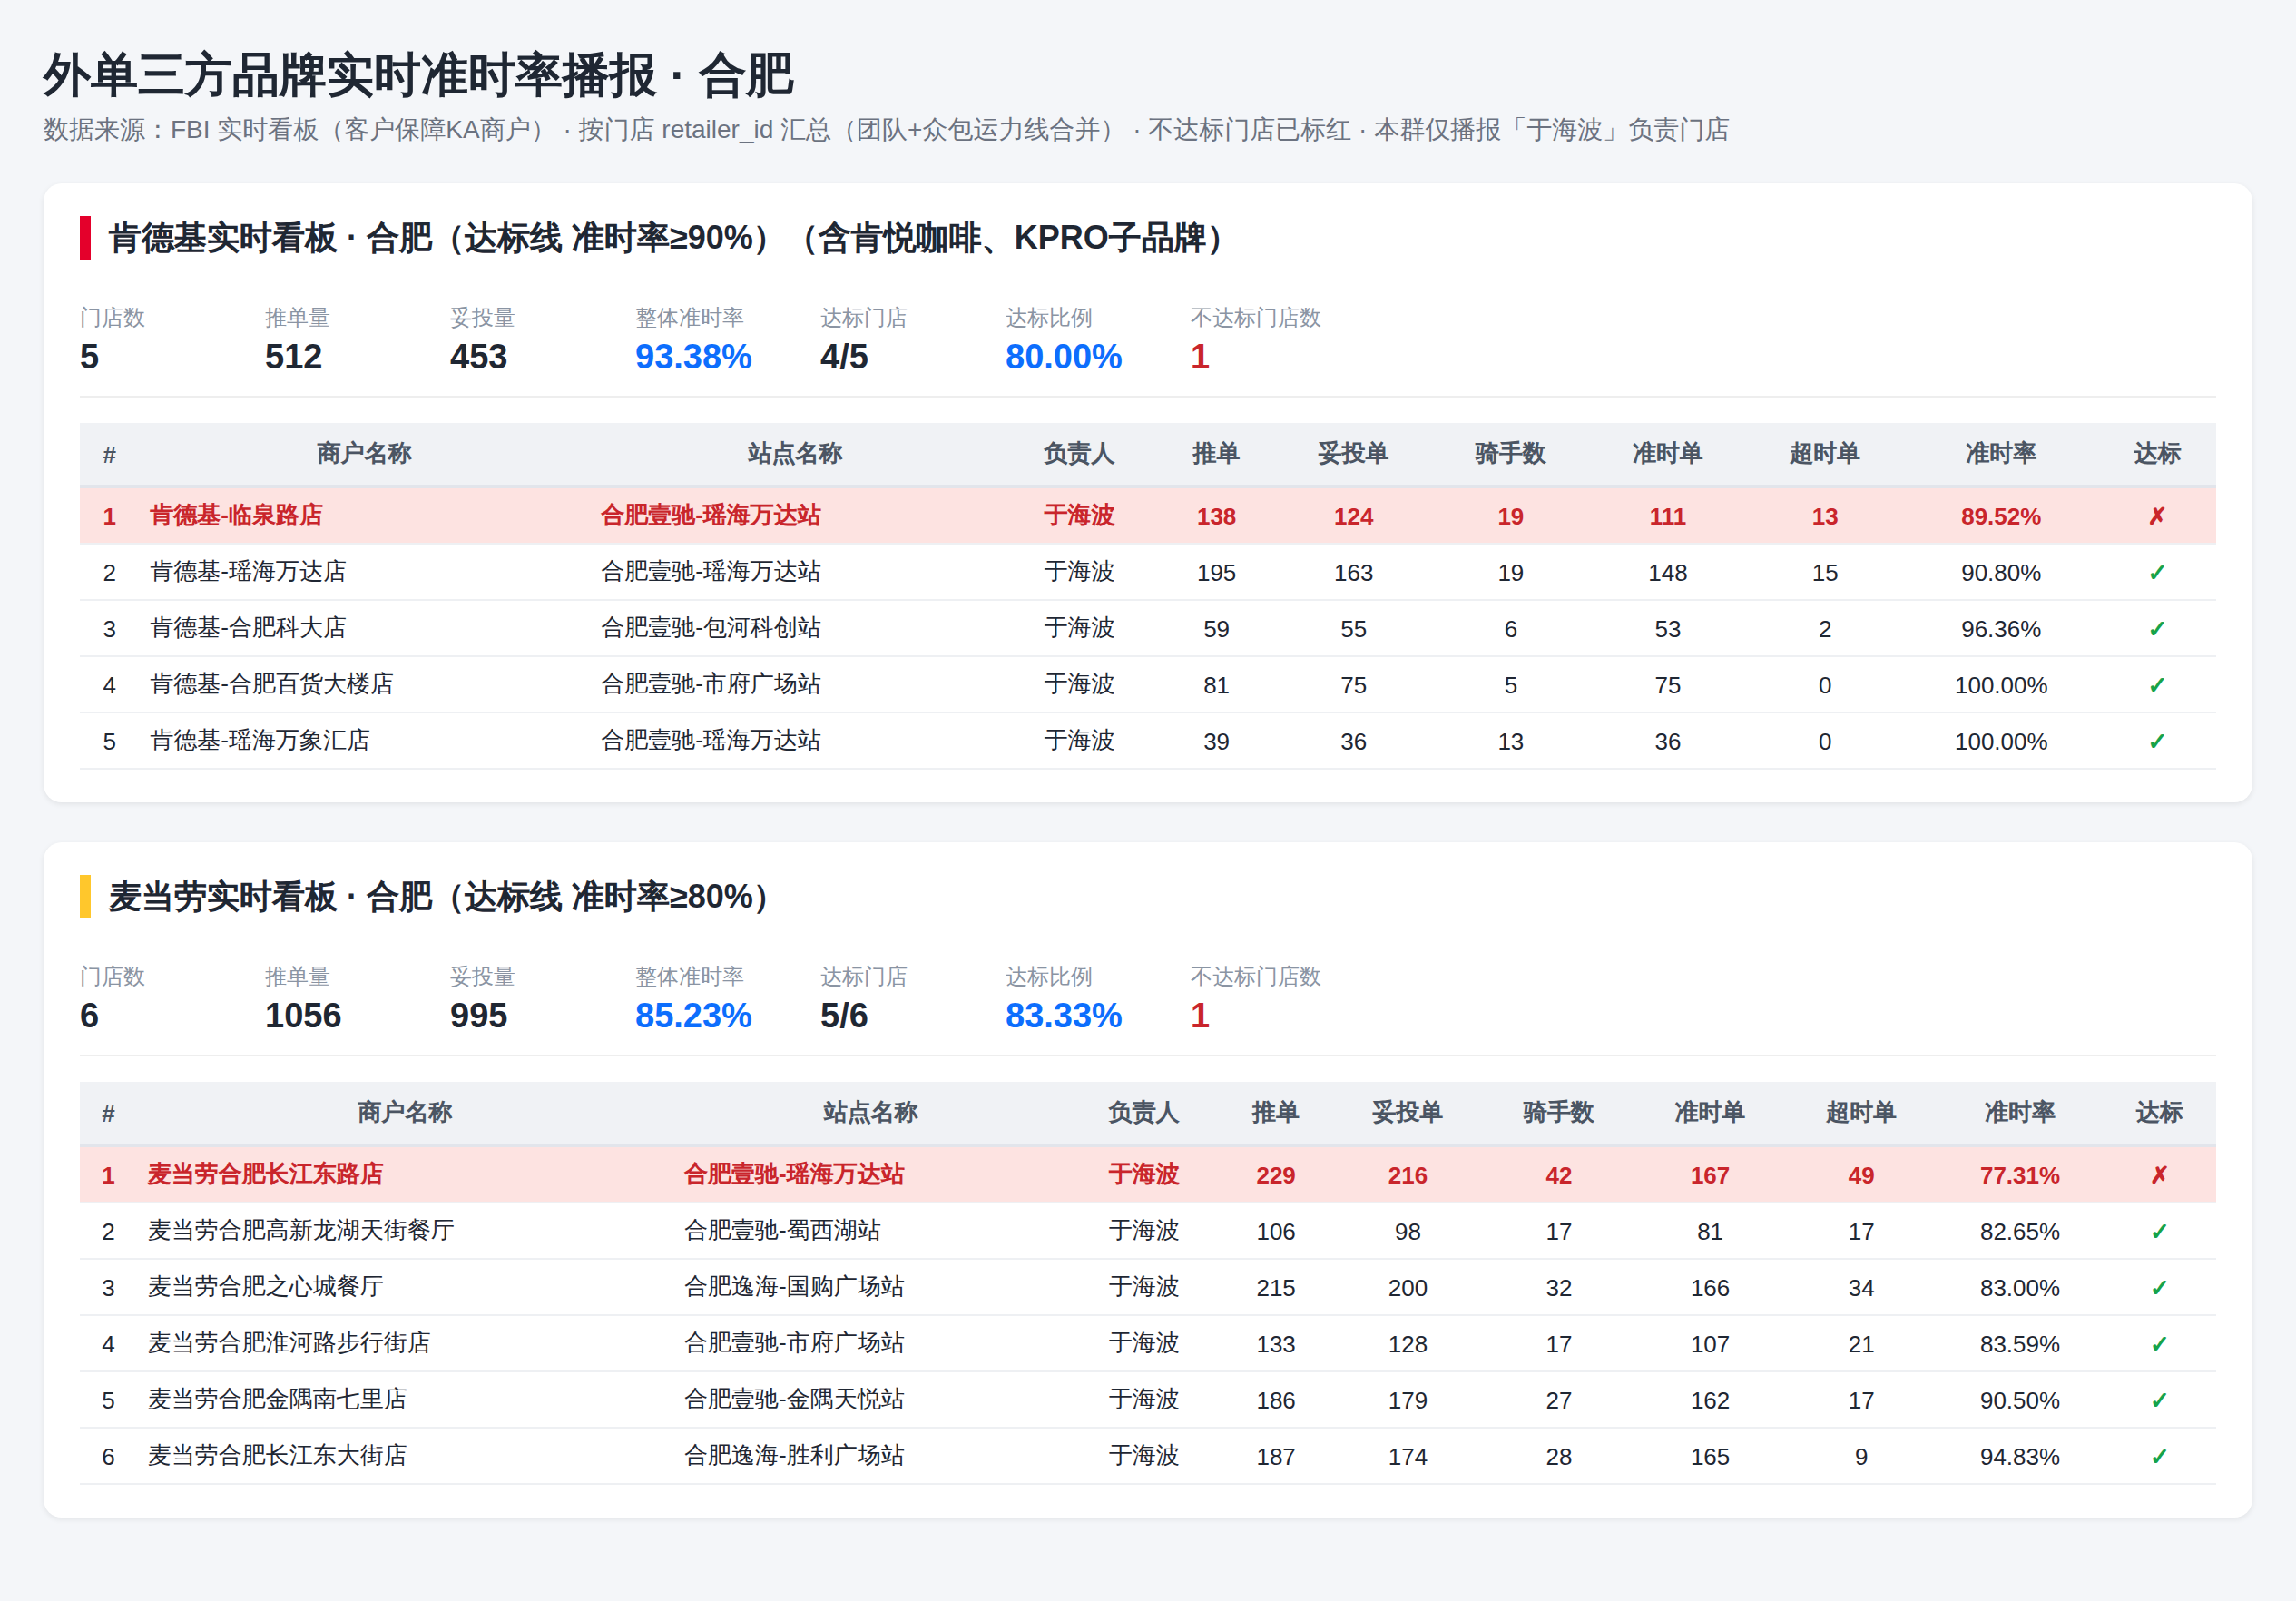Click on-time rate 77.31%
The height and width of the screenshot is (1601, 2296).
[2019, 1176]
